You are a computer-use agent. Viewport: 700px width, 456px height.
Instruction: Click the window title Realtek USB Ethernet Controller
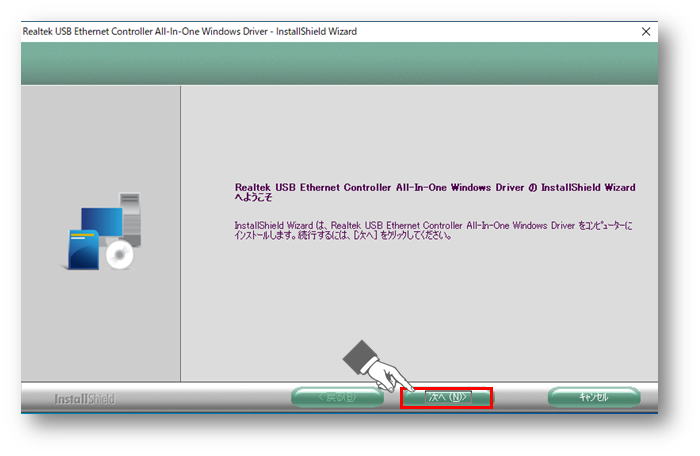tap(190, 32)
